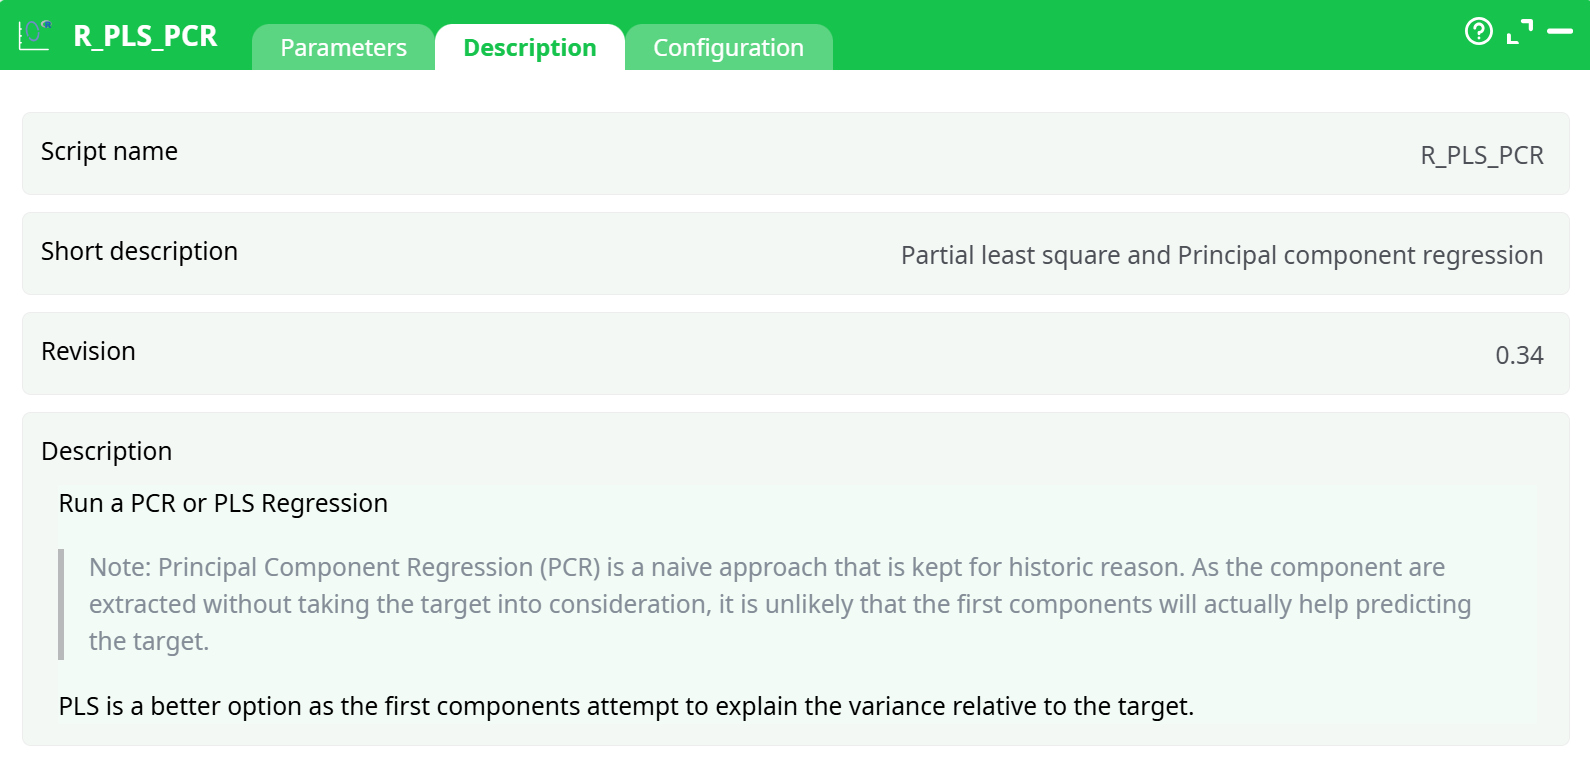Viewport: 1590px width, 767px height.
Task: Click the Script name label
Action: pos(109,151)
